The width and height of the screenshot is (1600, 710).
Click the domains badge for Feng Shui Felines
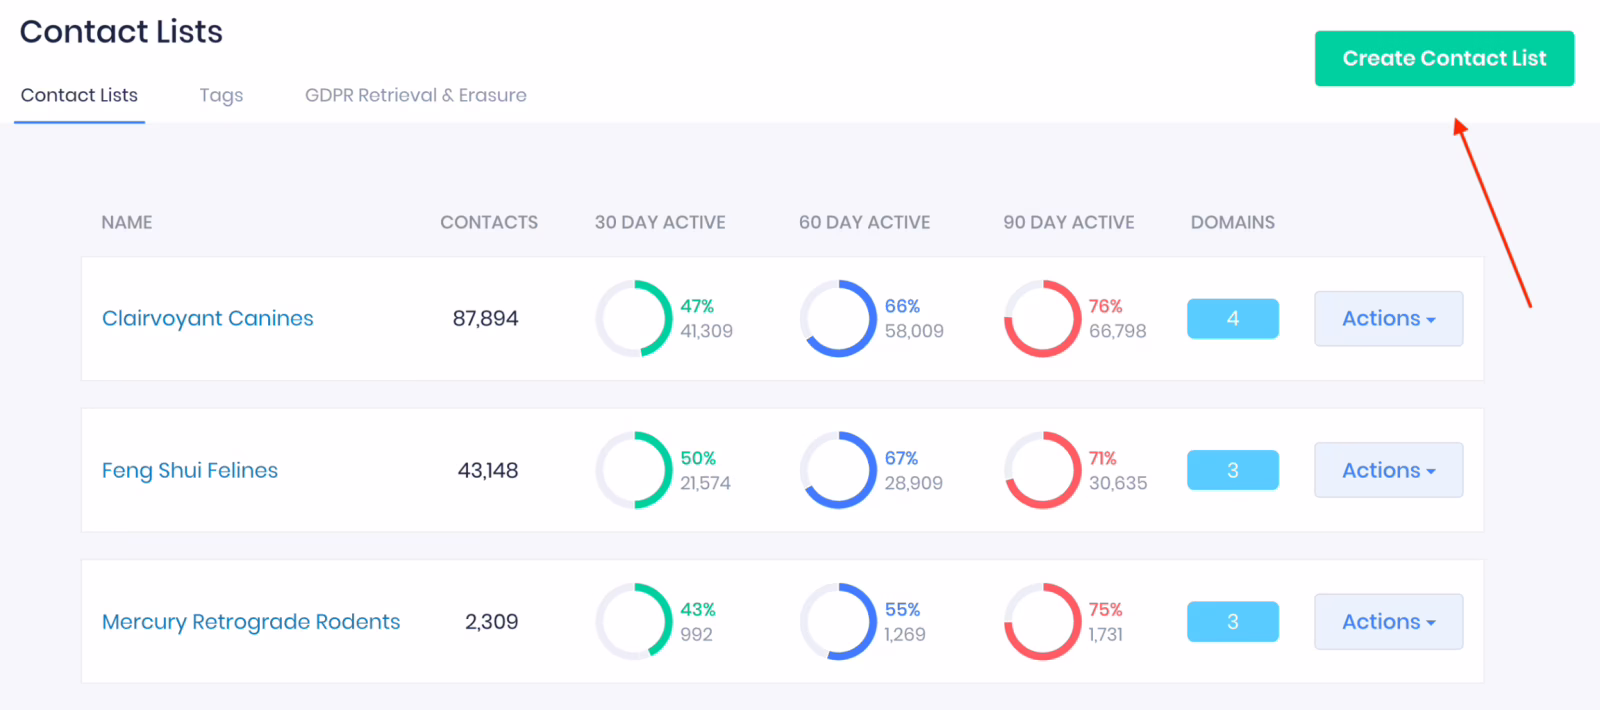(x=1232, y=470)
